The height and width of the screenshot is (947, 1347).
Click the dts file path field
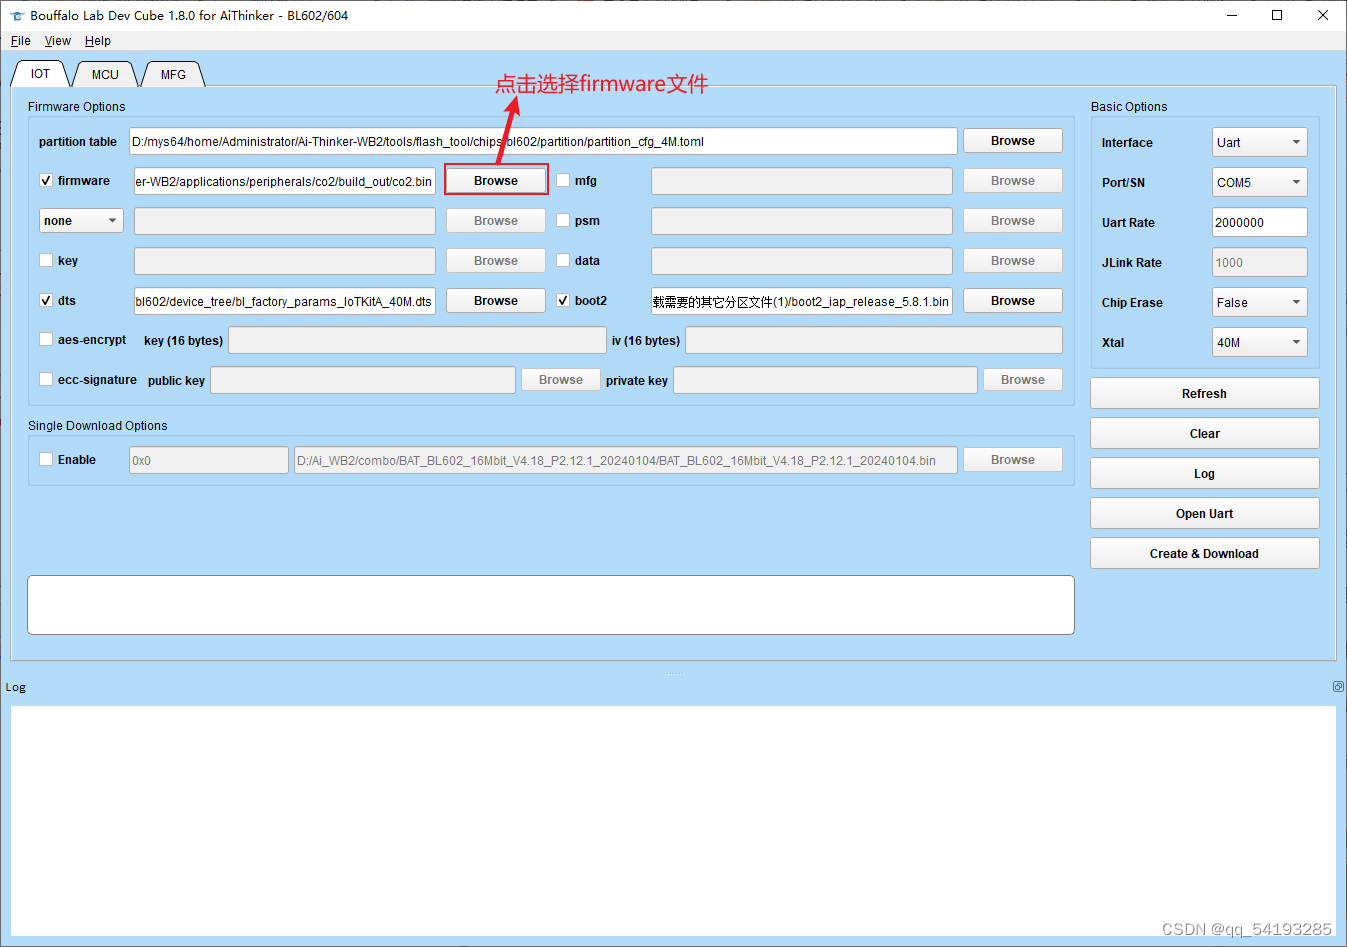coord(285,301)
